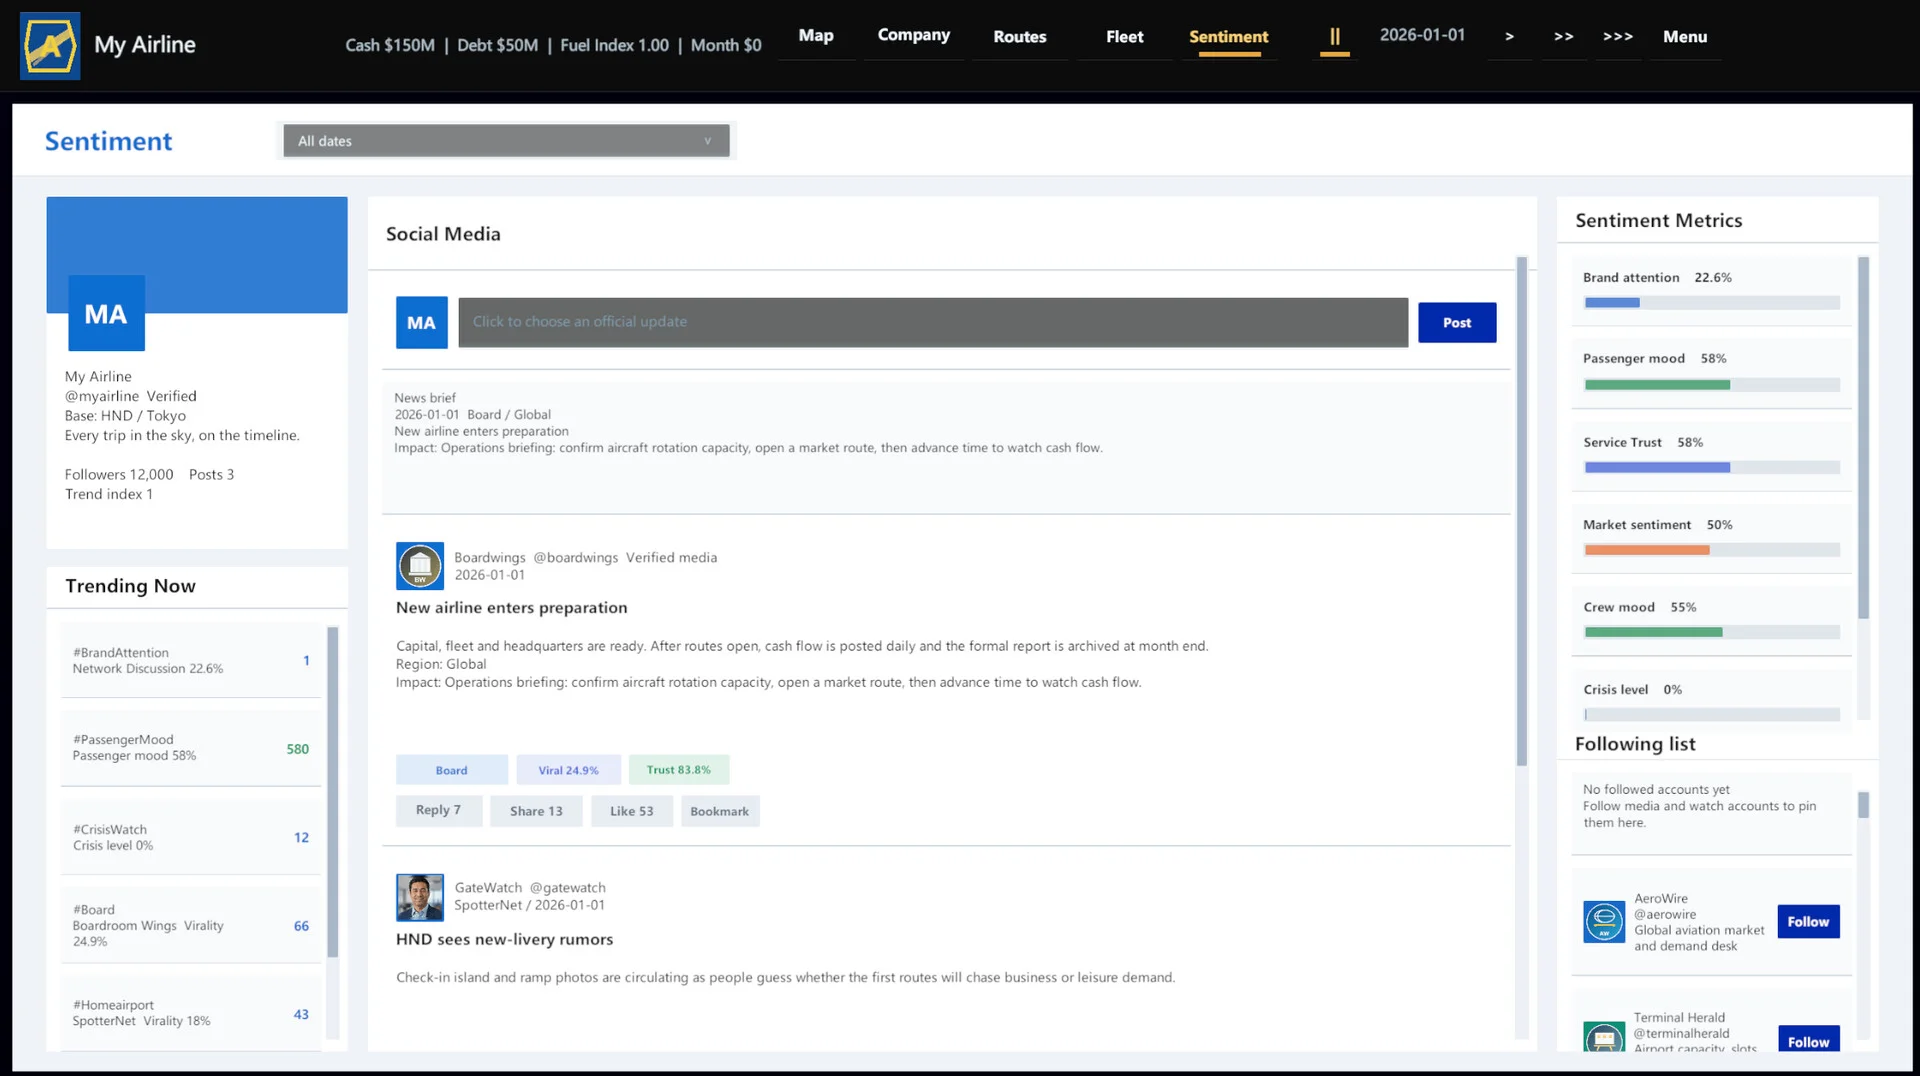Click the Cash $150M status text

[x=390, y=45]
